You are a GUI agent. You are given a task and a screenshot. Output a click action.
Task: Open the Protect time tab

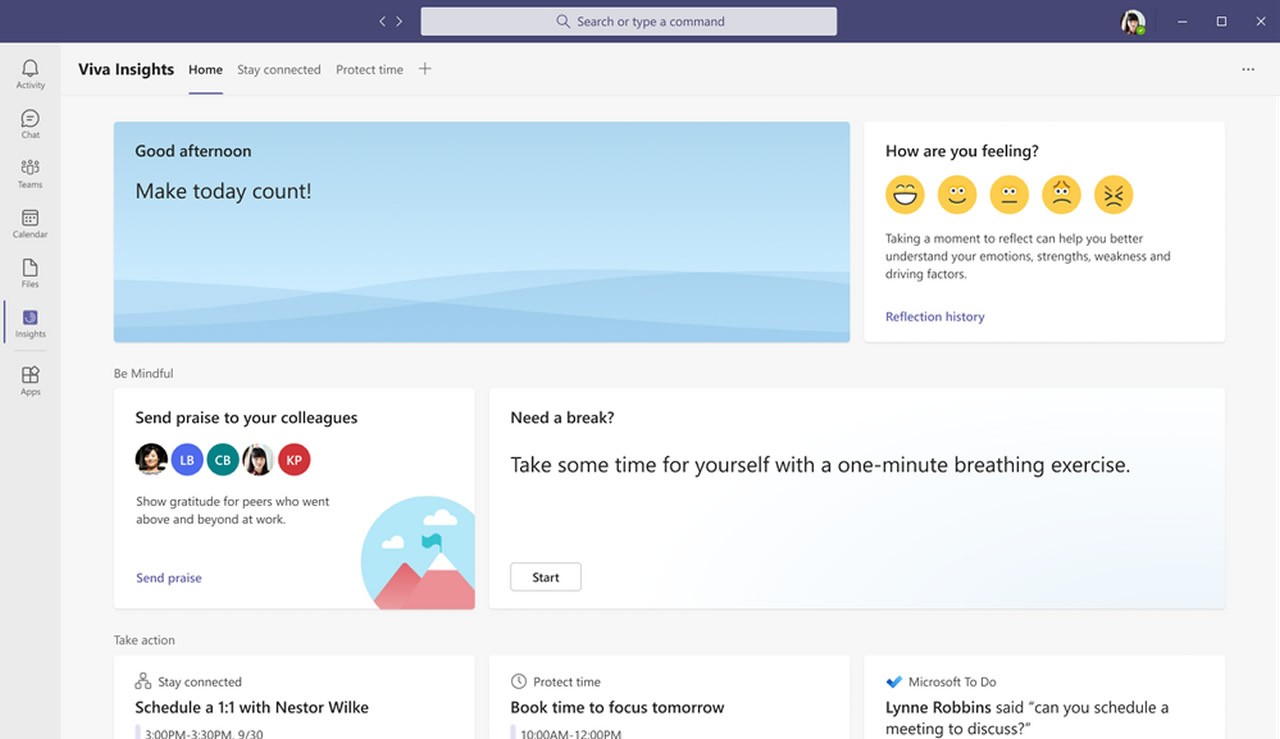369,69
